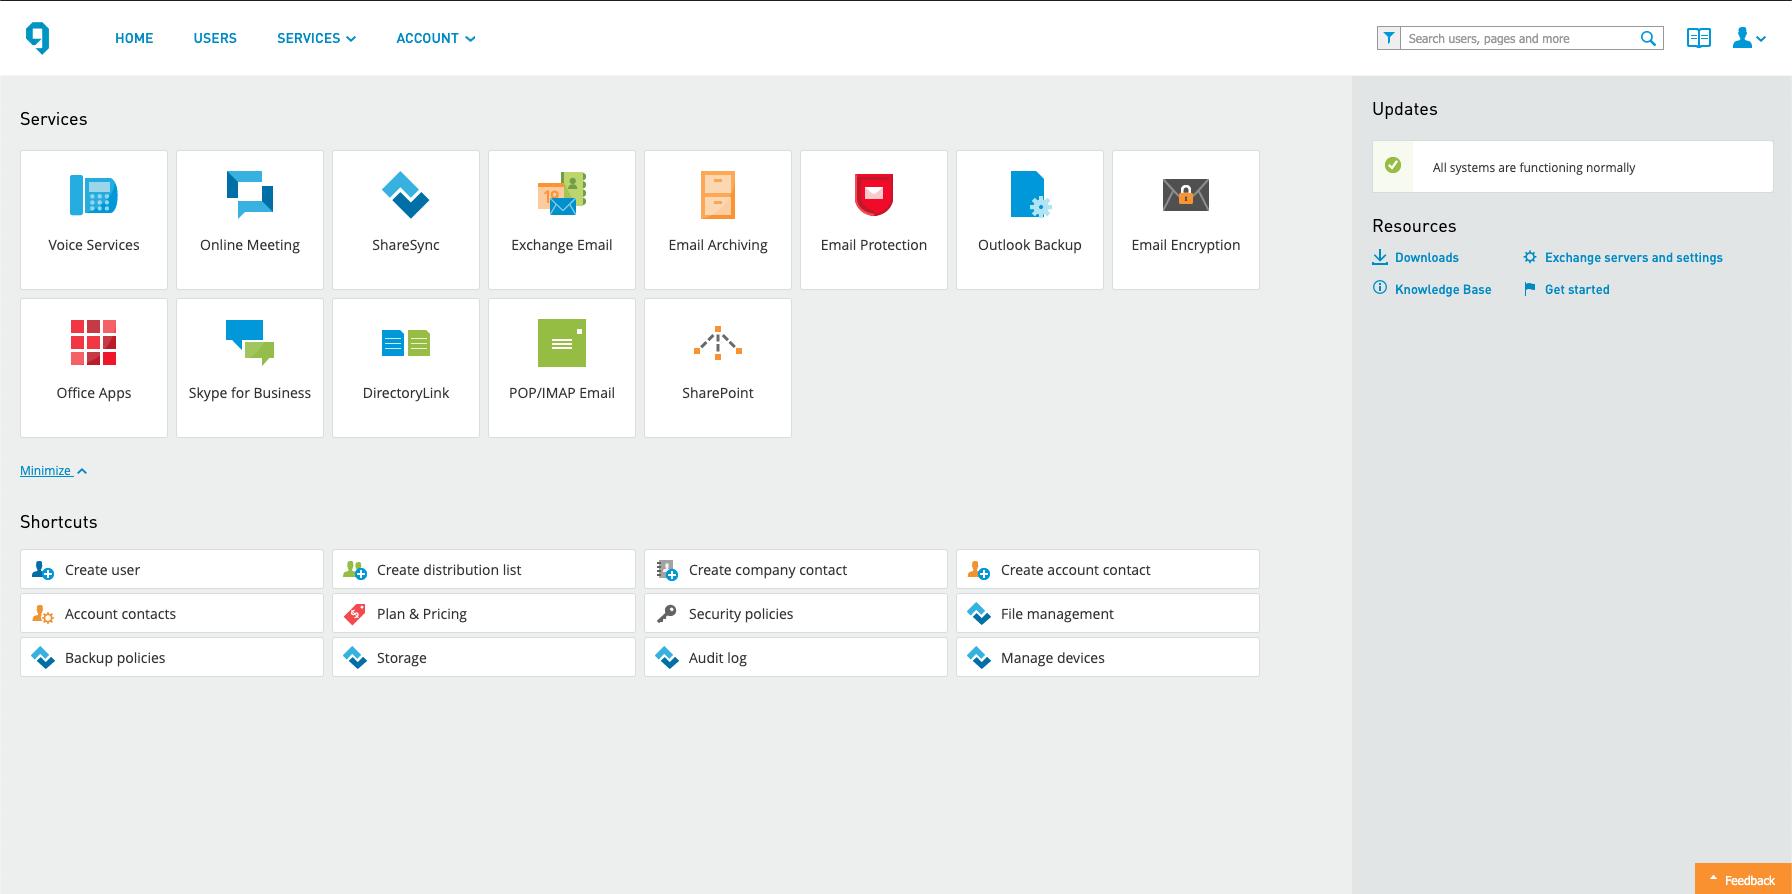Click Create account contact shortcut
1792x894 pixels.
pyautogui.click(x=1108, y=569)
